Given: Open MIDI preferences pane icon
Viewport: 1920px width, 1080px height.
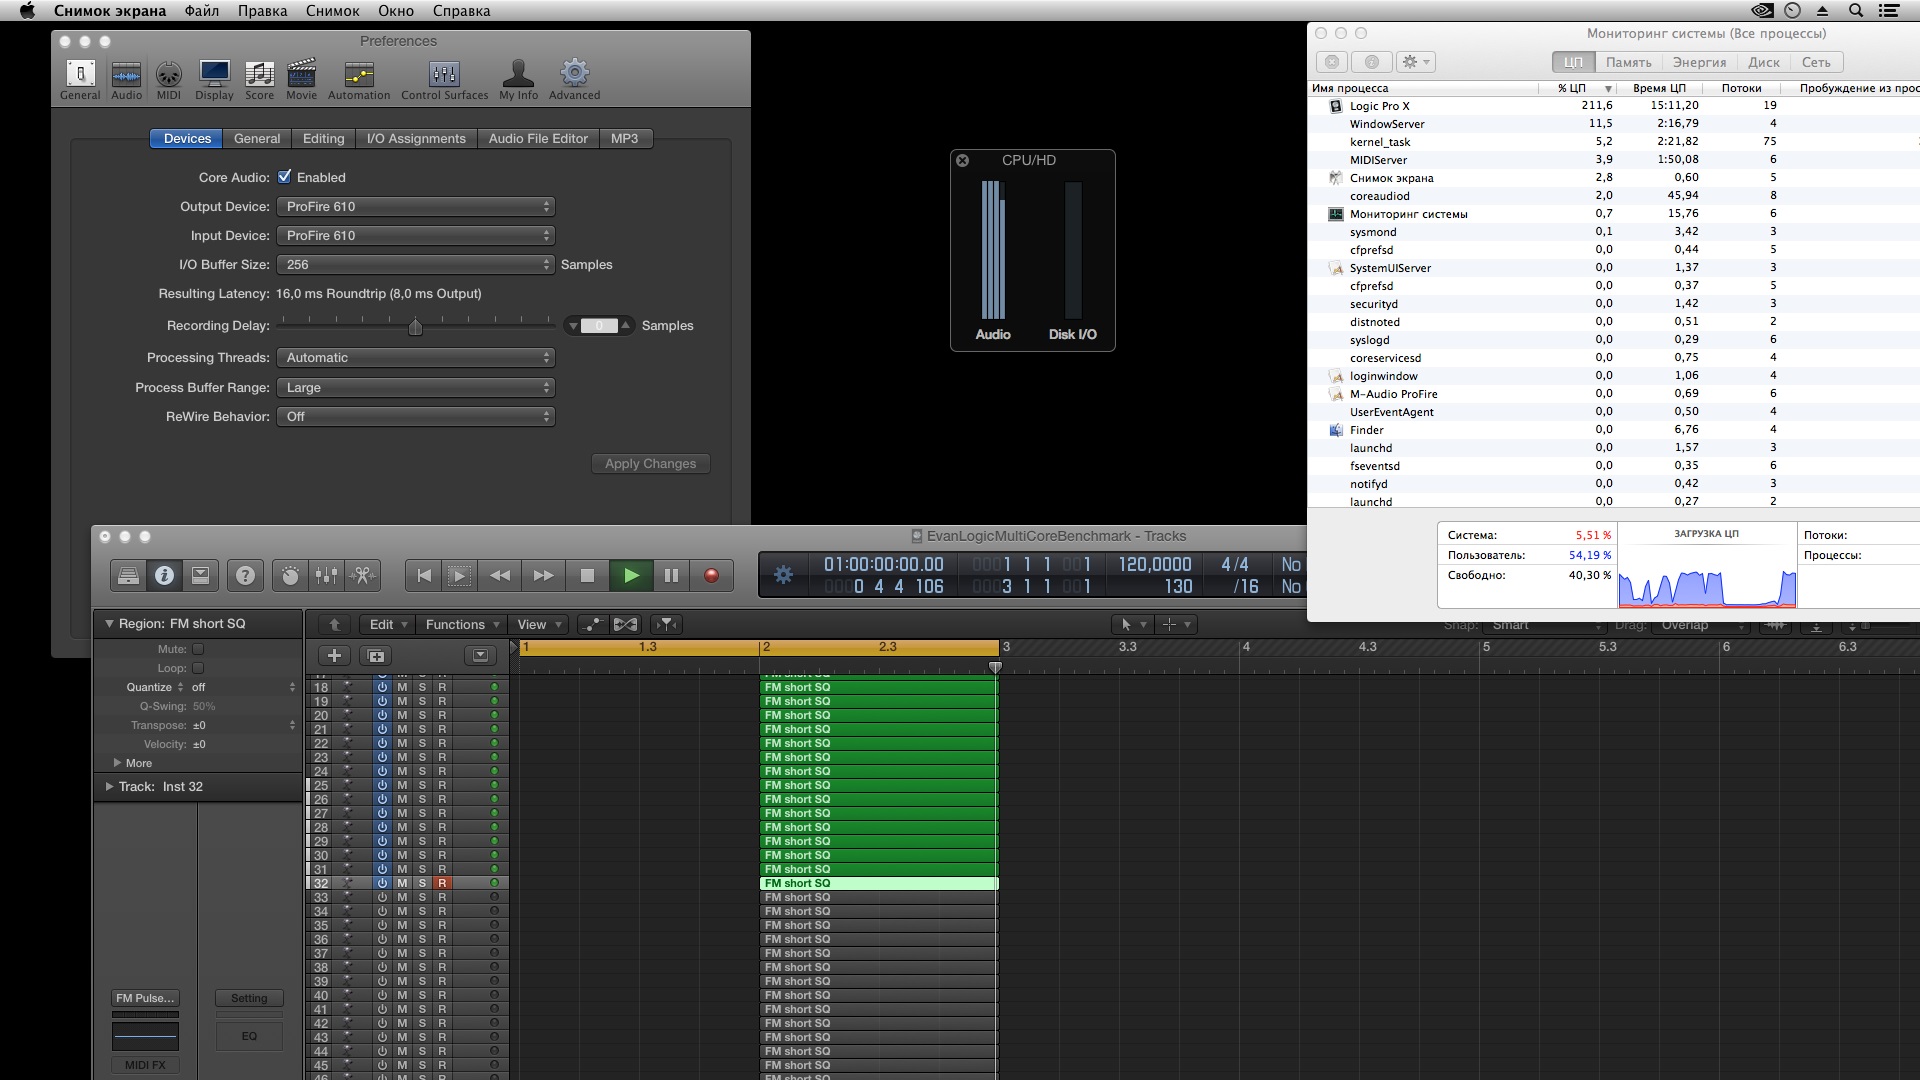Looking at the screenshot, I should [x=169, y=79].
